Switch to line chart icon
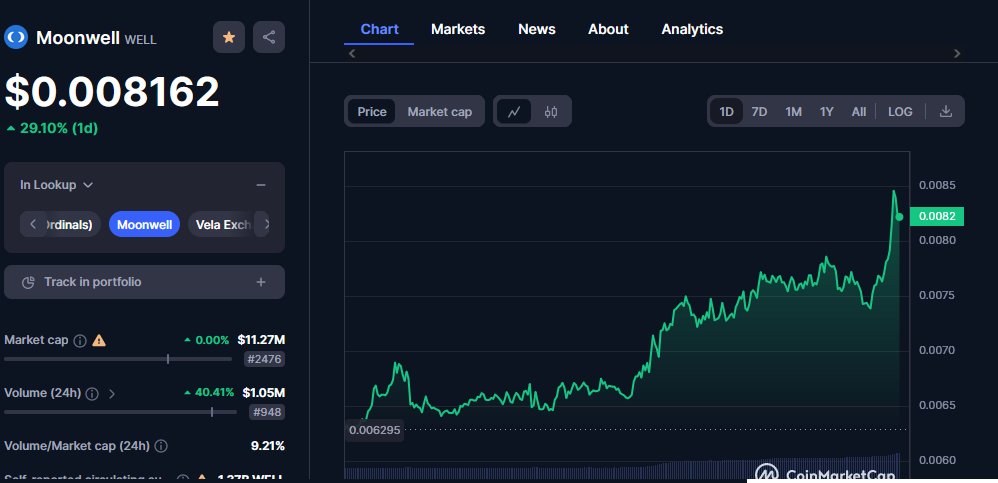The image size is (998, 483). pyautogui.click(x=514, y=112)
